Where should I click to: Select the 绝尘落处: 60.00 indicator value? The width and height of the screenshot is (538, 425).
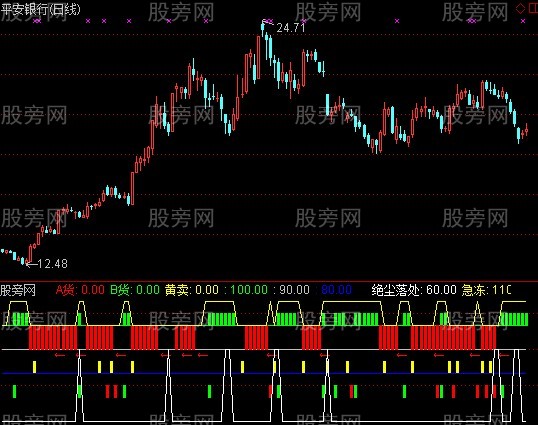(414, 290)
